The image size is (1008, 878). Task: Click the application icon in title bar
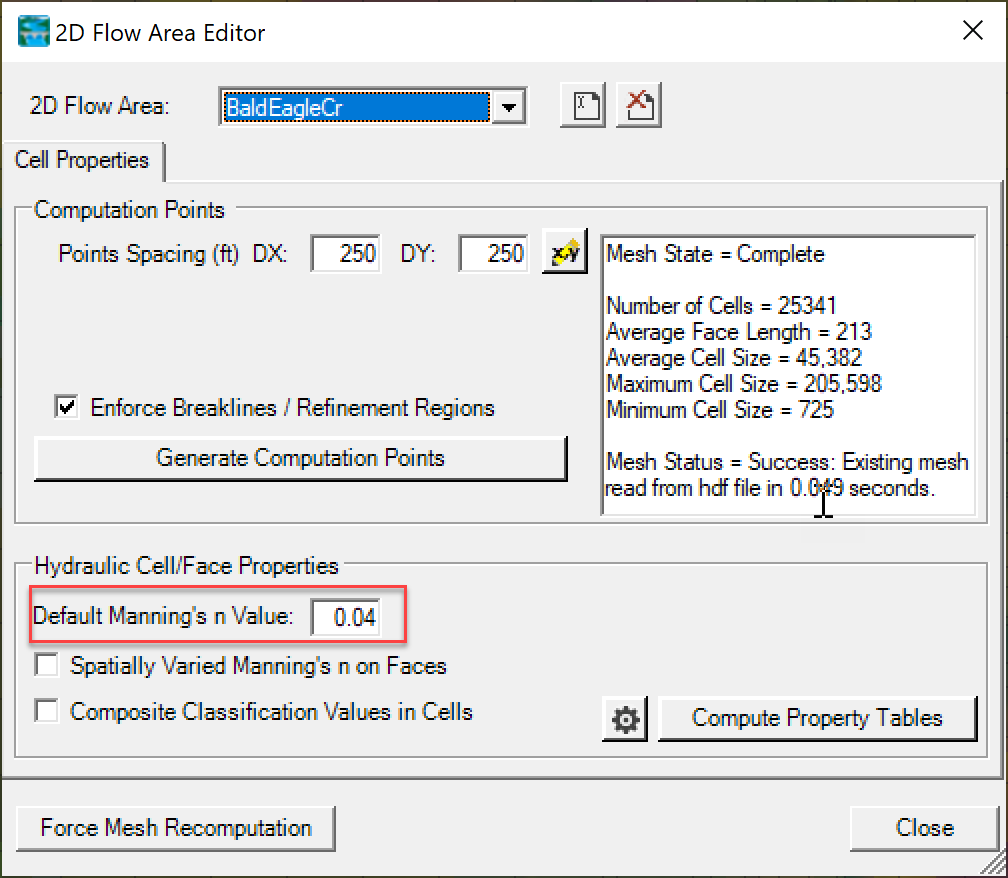(x=34, y=32)
